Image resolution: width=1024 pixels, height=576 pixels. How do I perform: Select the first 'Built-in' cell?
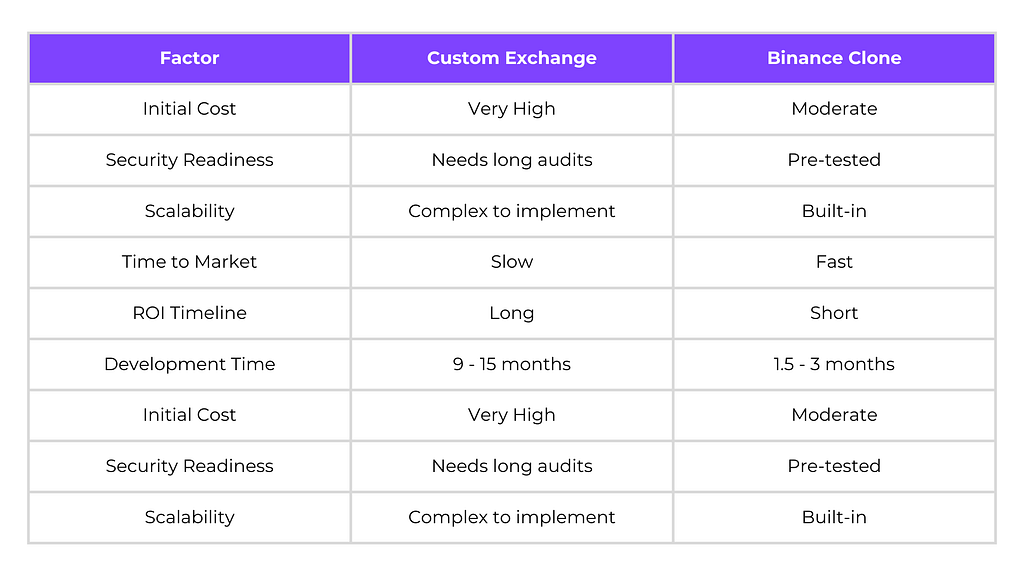click(834, 211)
